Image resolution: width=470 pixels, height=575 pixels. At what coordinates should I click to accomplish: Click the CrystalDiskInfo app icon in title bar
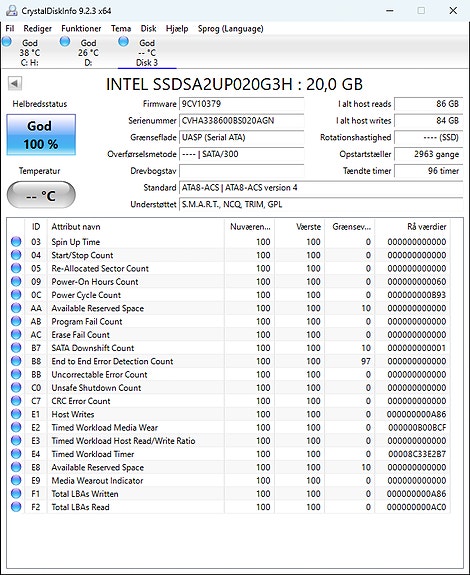11,11
